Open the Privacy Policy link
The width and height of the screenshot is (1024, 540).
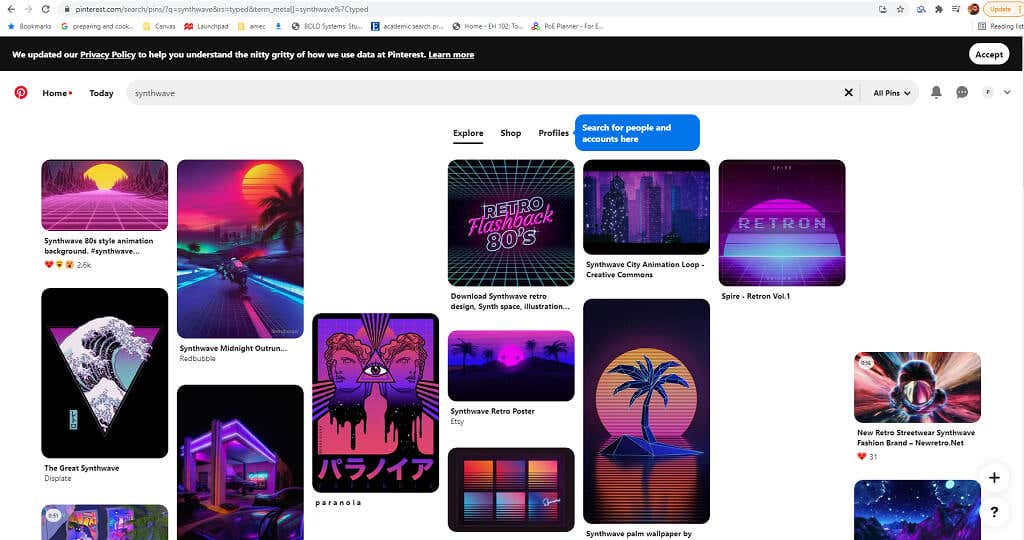coord(108,55)
